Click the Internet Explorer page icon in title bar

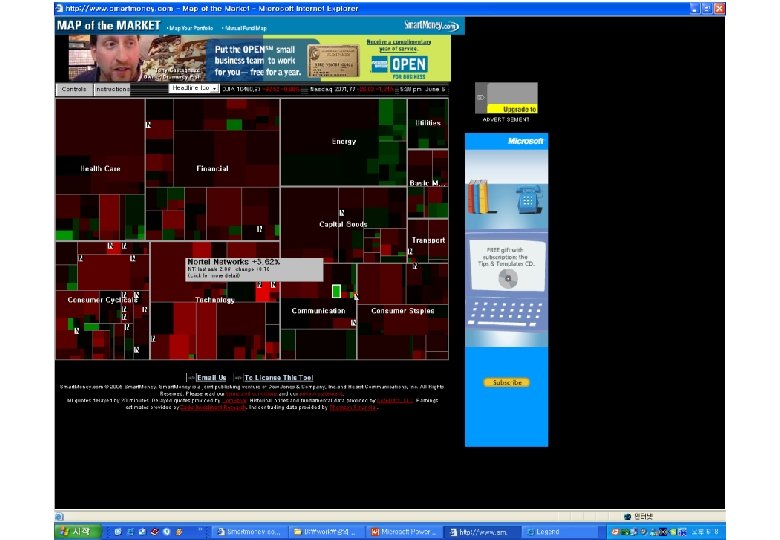(x=60, y=8)
